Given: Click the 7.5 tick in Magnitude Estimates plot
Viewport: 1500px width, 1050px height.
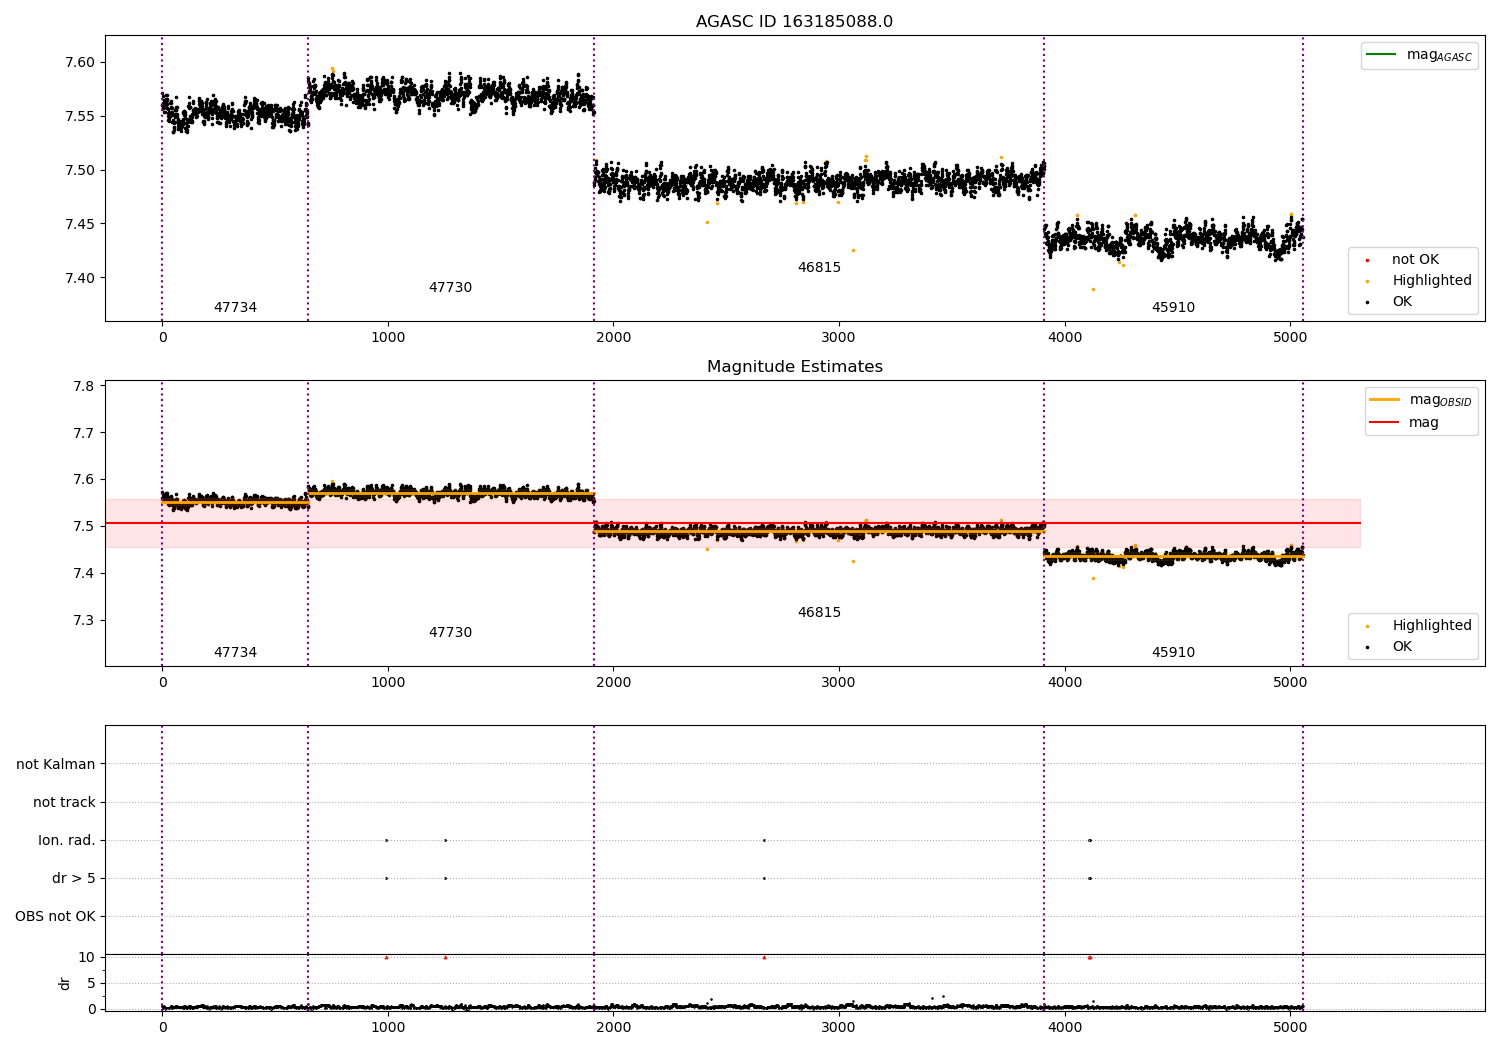Looking at the screenshot, I should point(84,527).
